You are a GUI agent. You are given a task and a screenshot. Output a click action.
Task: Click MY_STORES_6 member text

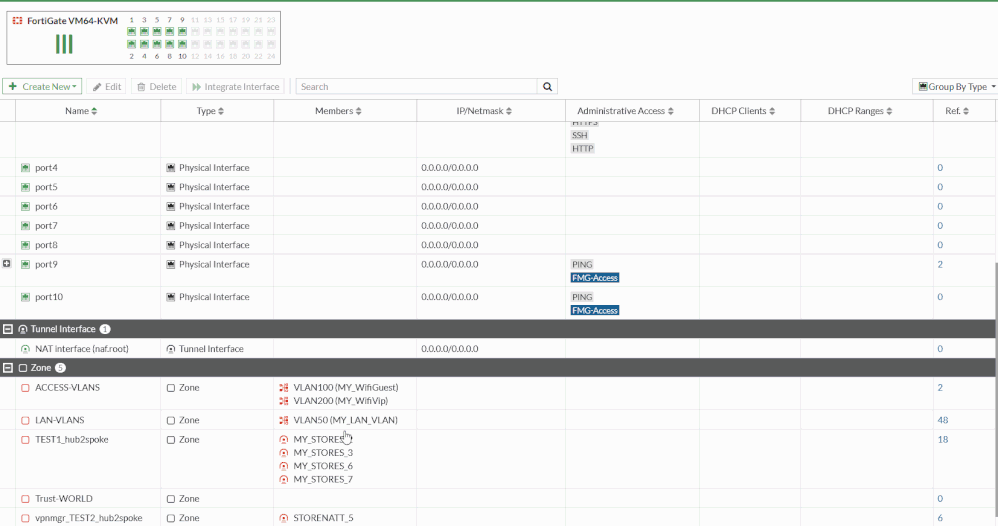click(323, 467)
